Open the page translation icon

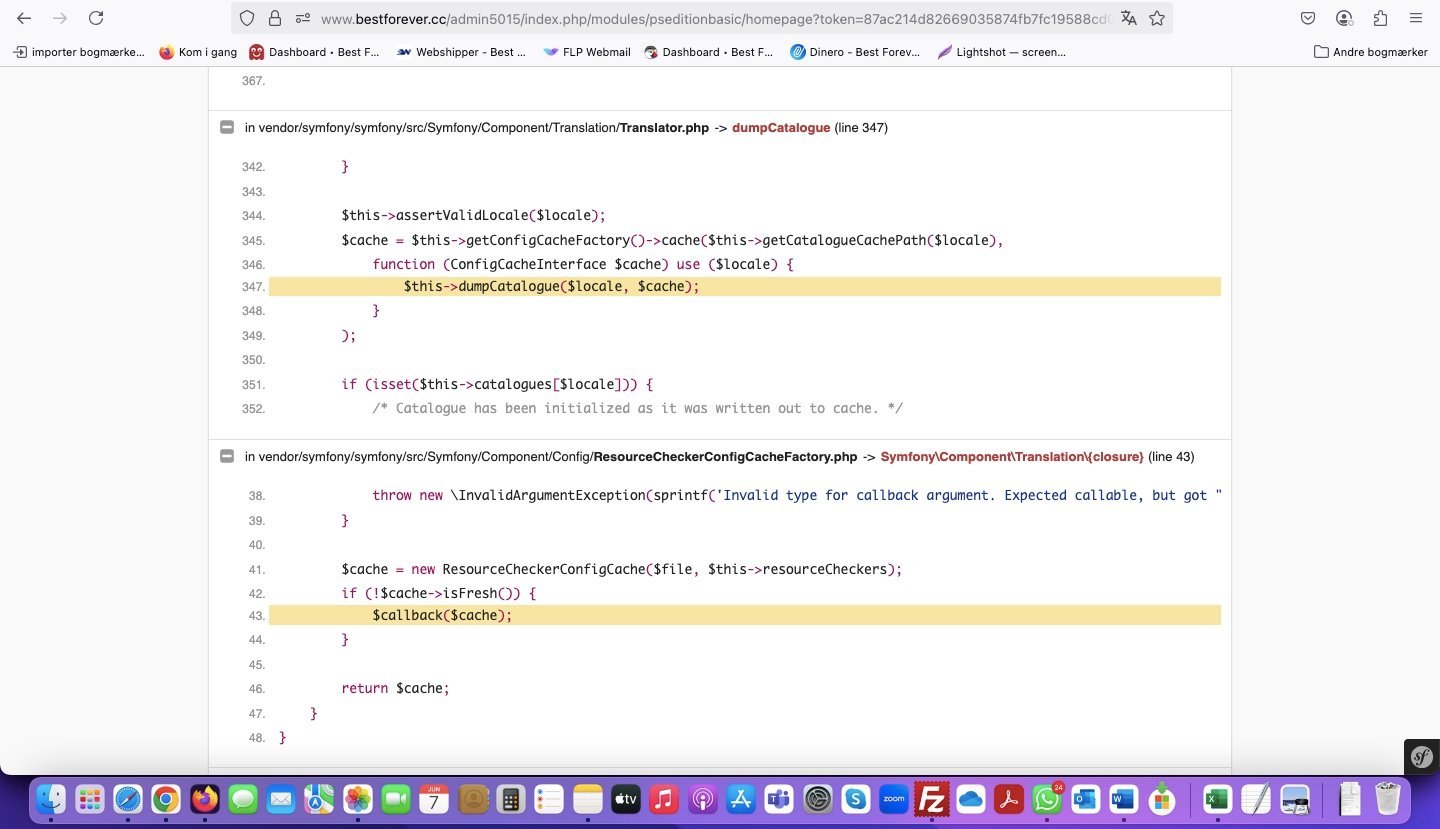1129,18
